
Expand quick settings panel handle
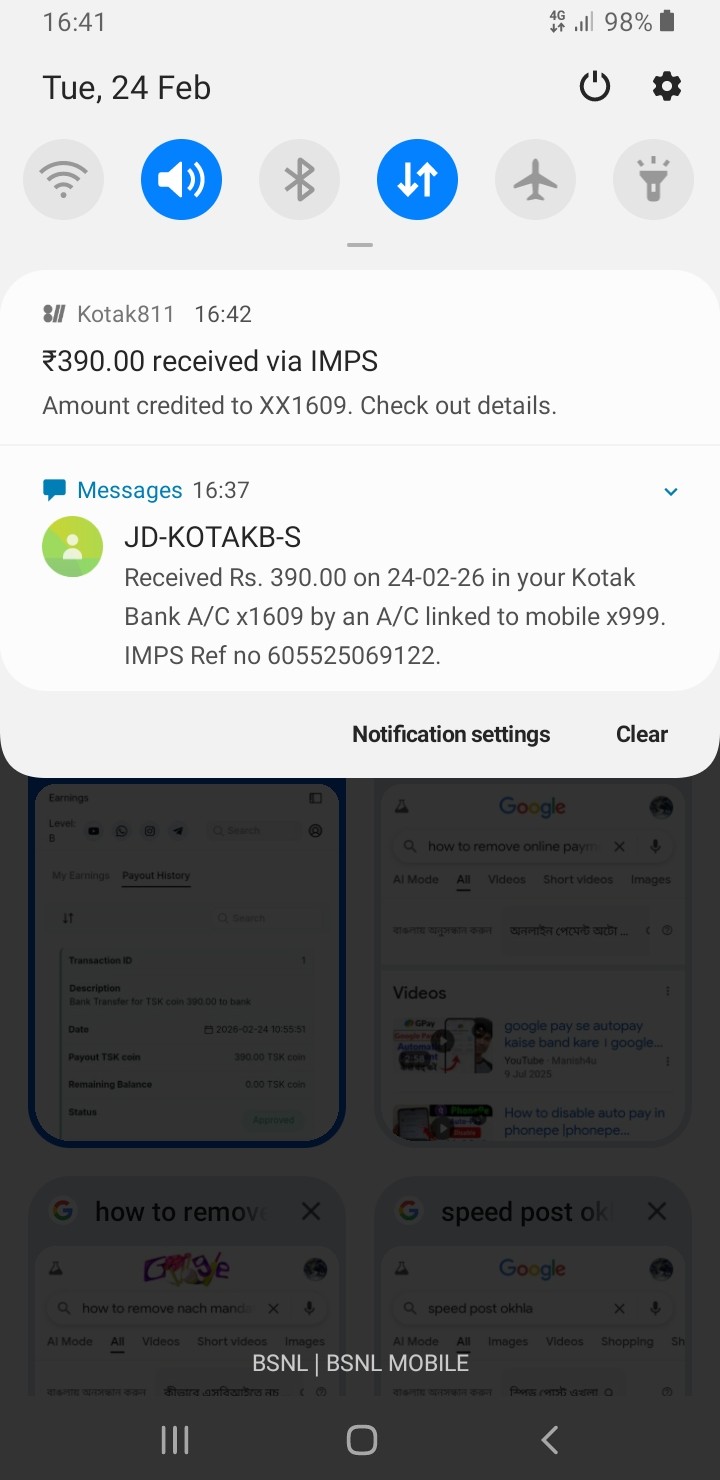[x=360, y=245]
